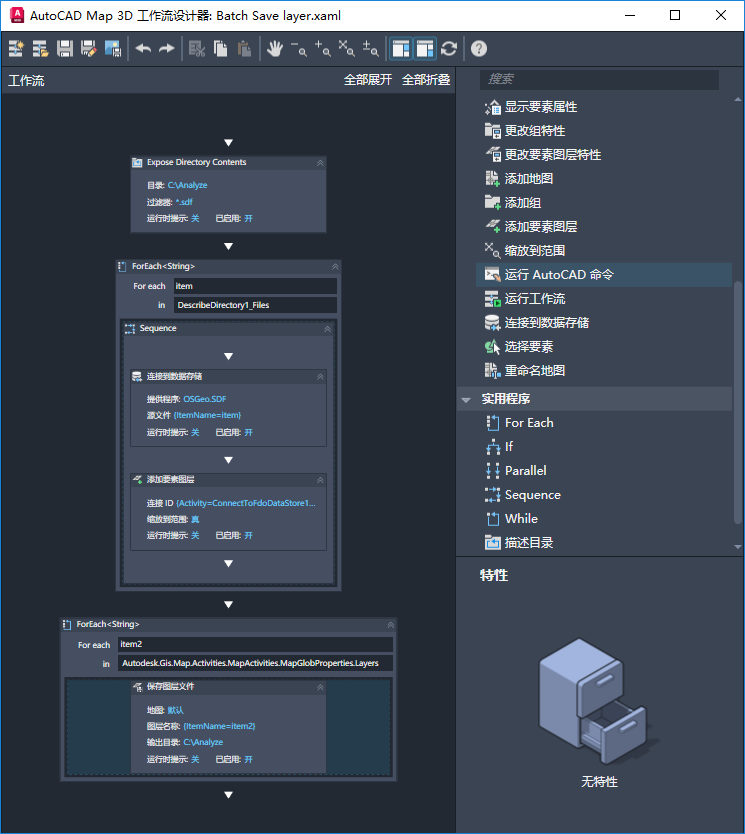
Task: Click the Zoom Extents icon
Action: click(347, 49)
